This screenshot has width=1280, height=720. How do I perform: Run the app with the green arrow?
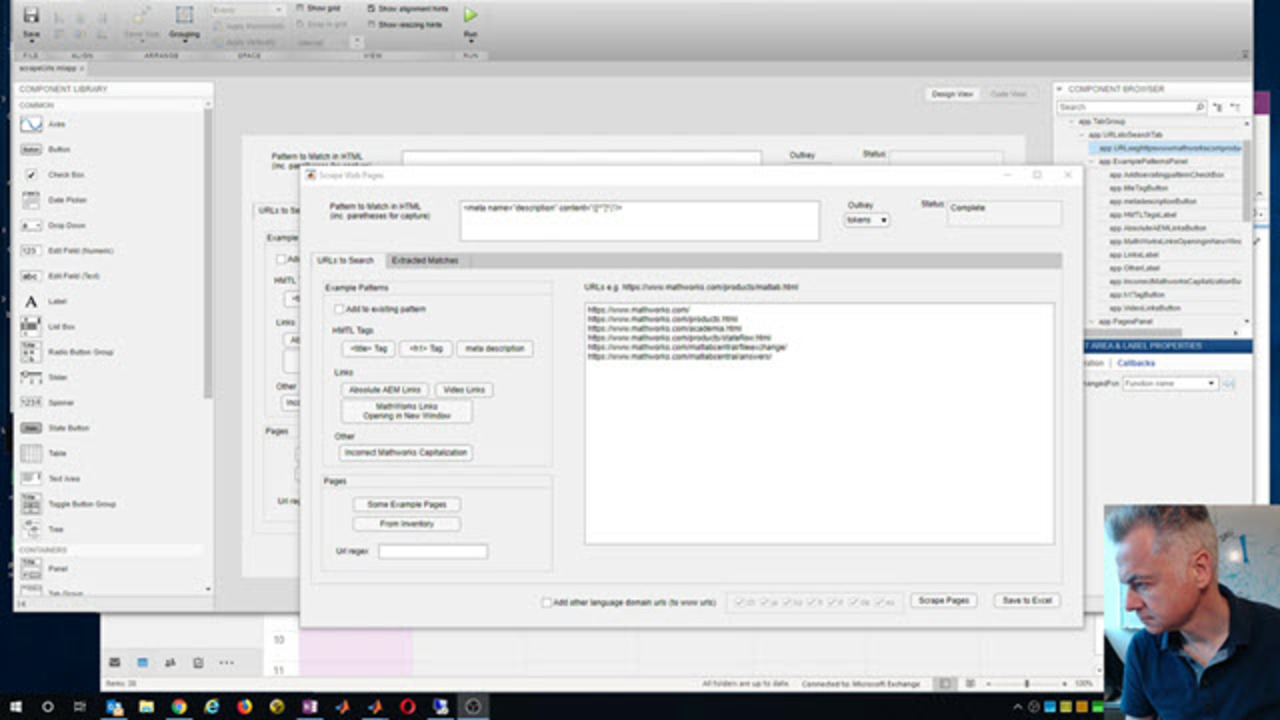470,16
